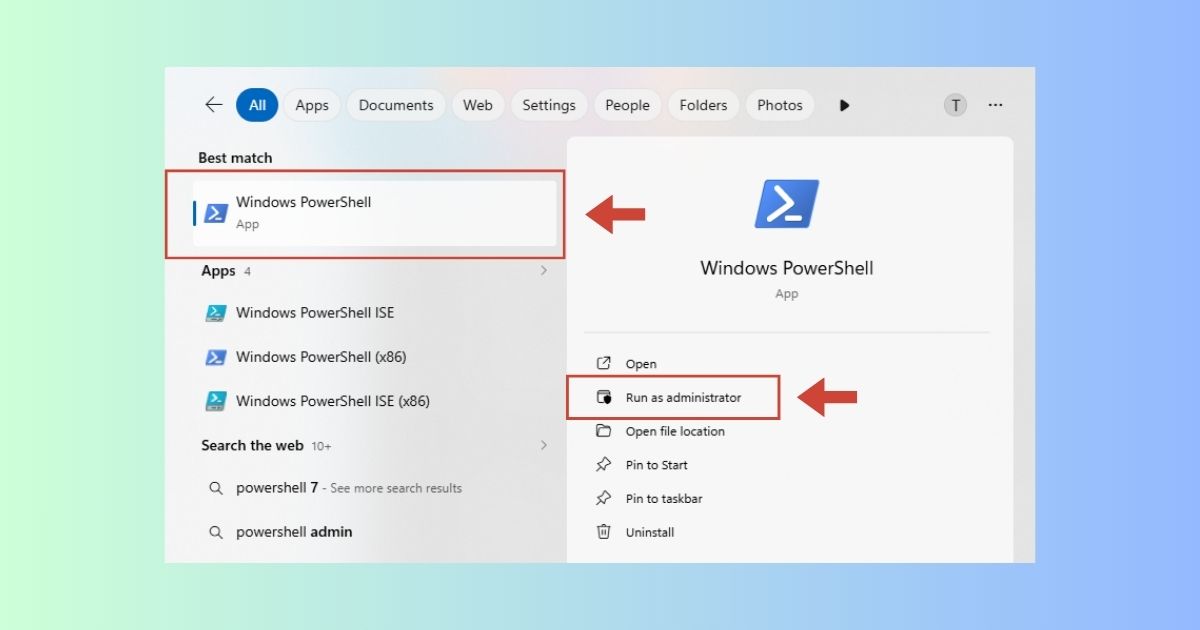Open the three-dots more options menu

point(995,105)
